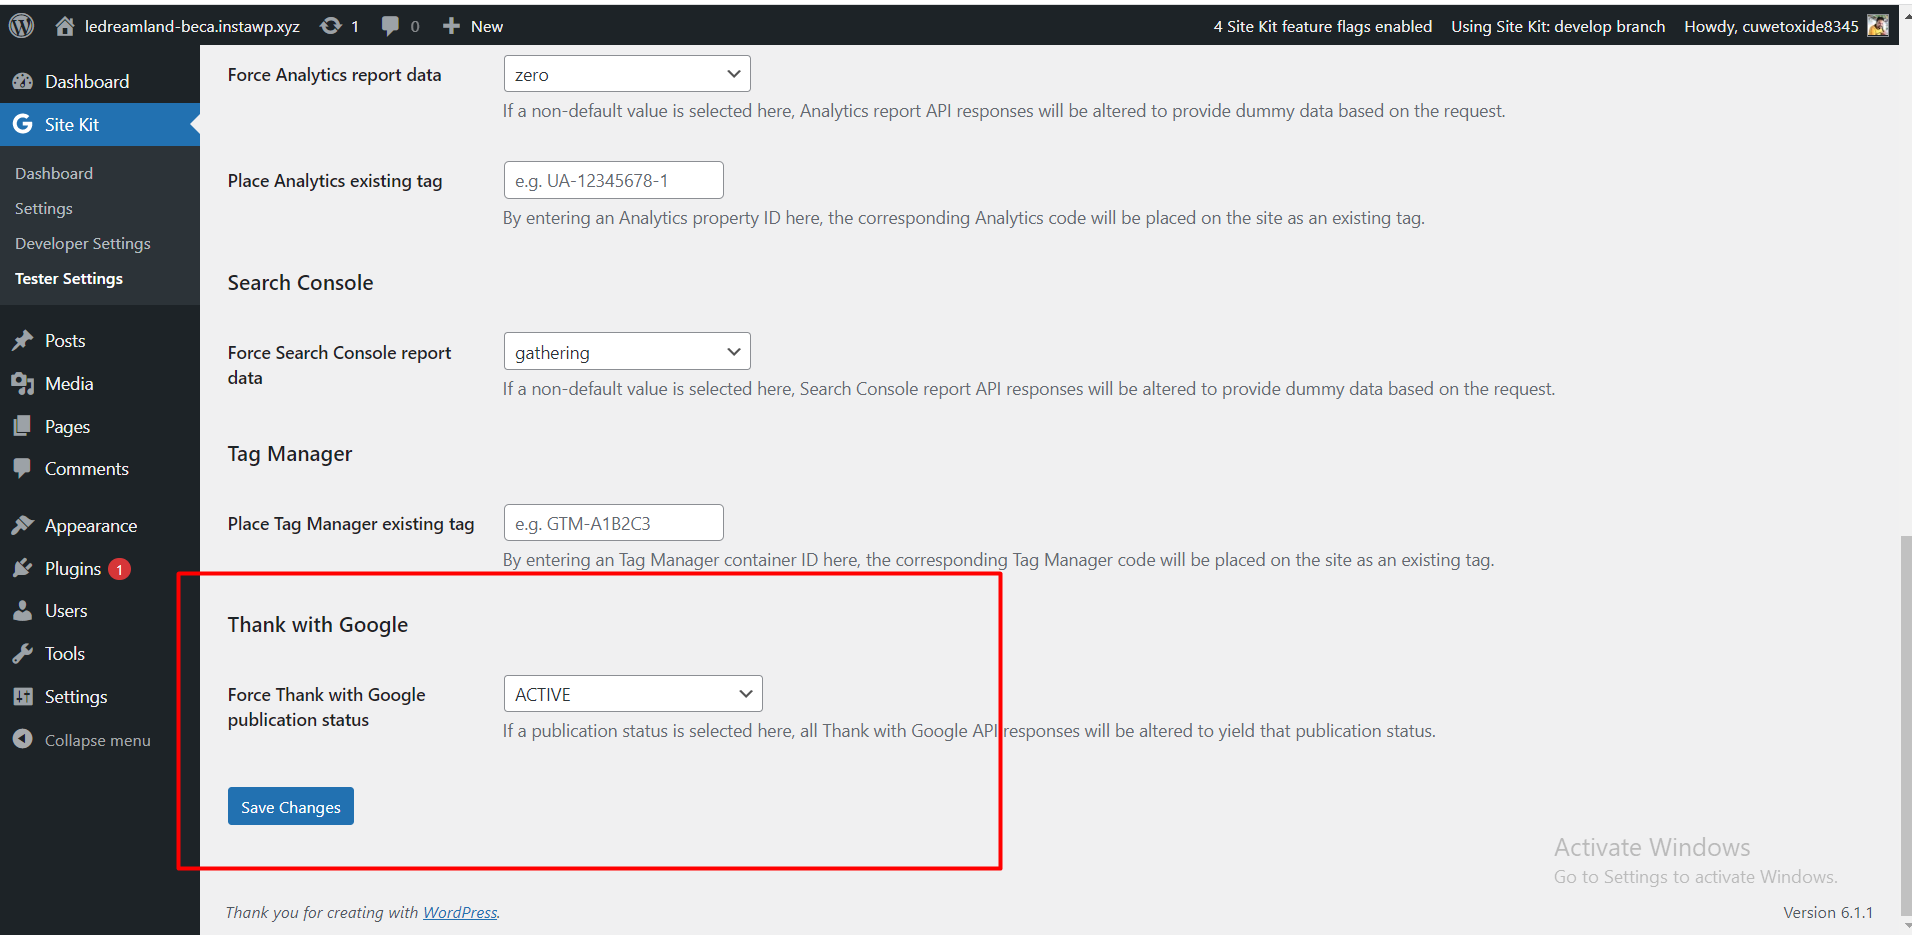The width and height of the screenshot is (1912, 935).
Task: Change the Thank with Google publication status dropdown
Action: tap(632, 693)
